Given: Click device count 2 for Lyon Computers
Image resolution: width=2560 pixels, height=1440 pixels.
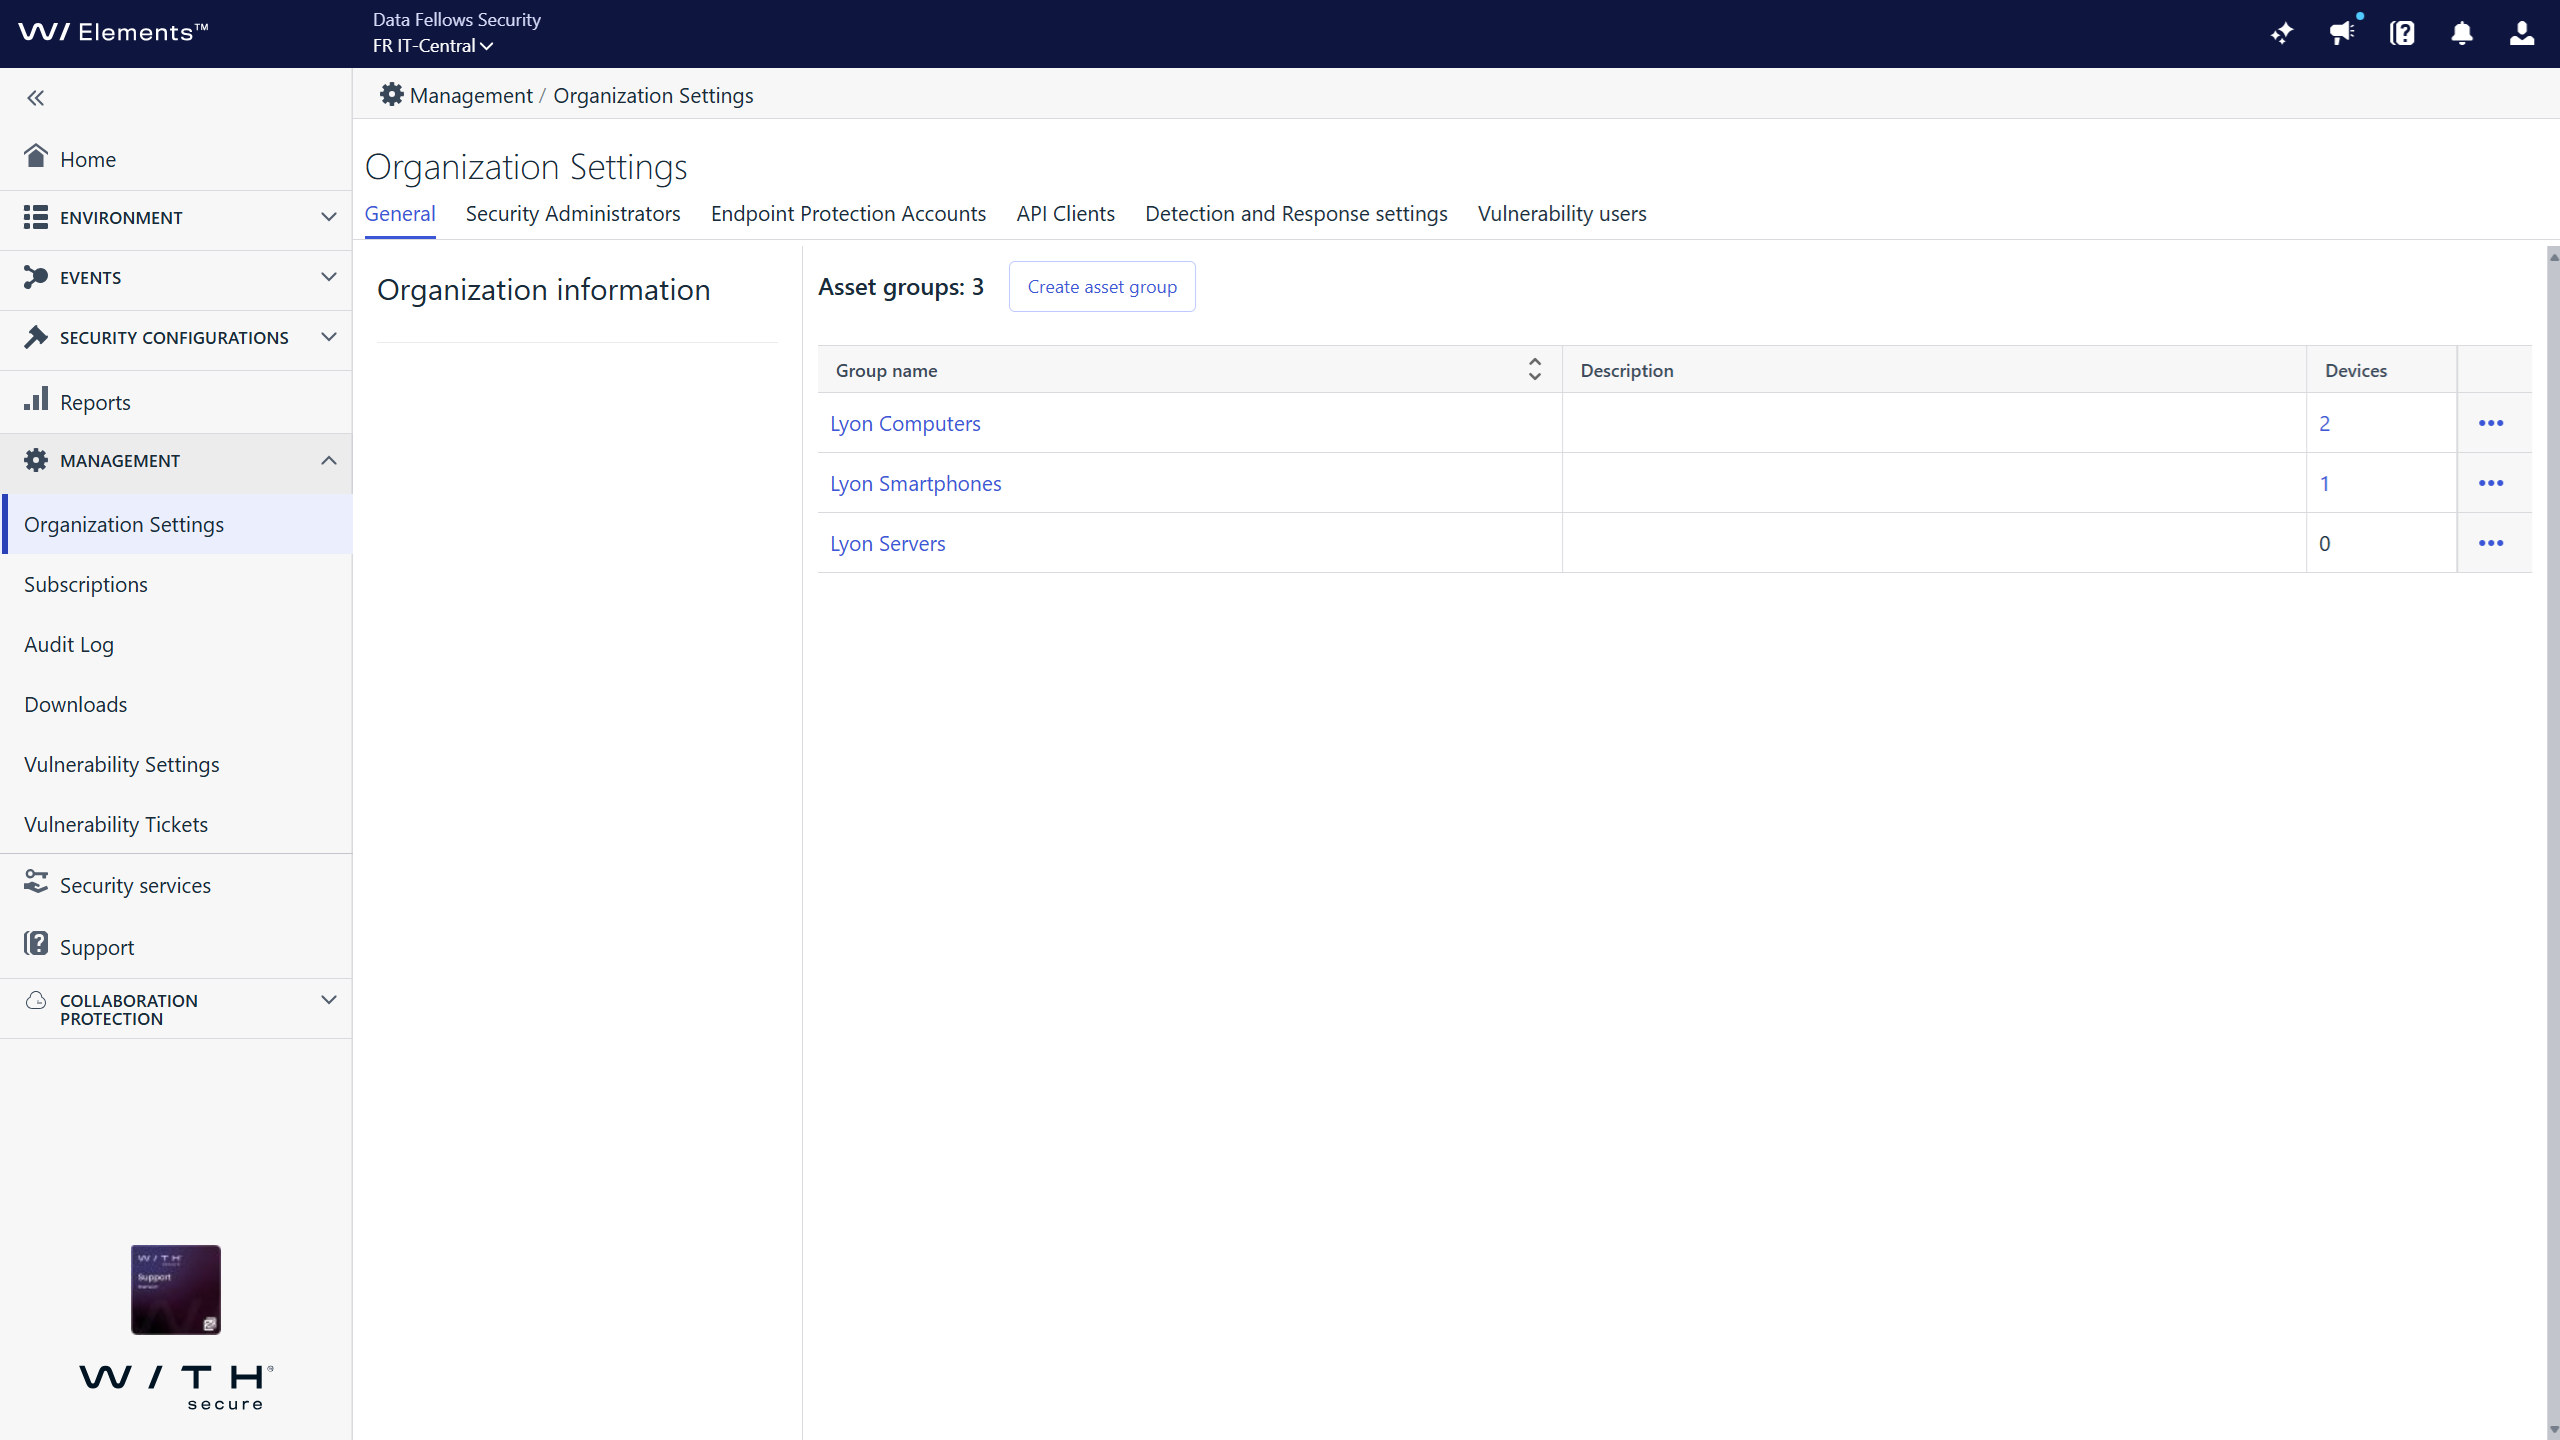Looking at the screenshot, I should point(2324,423).
